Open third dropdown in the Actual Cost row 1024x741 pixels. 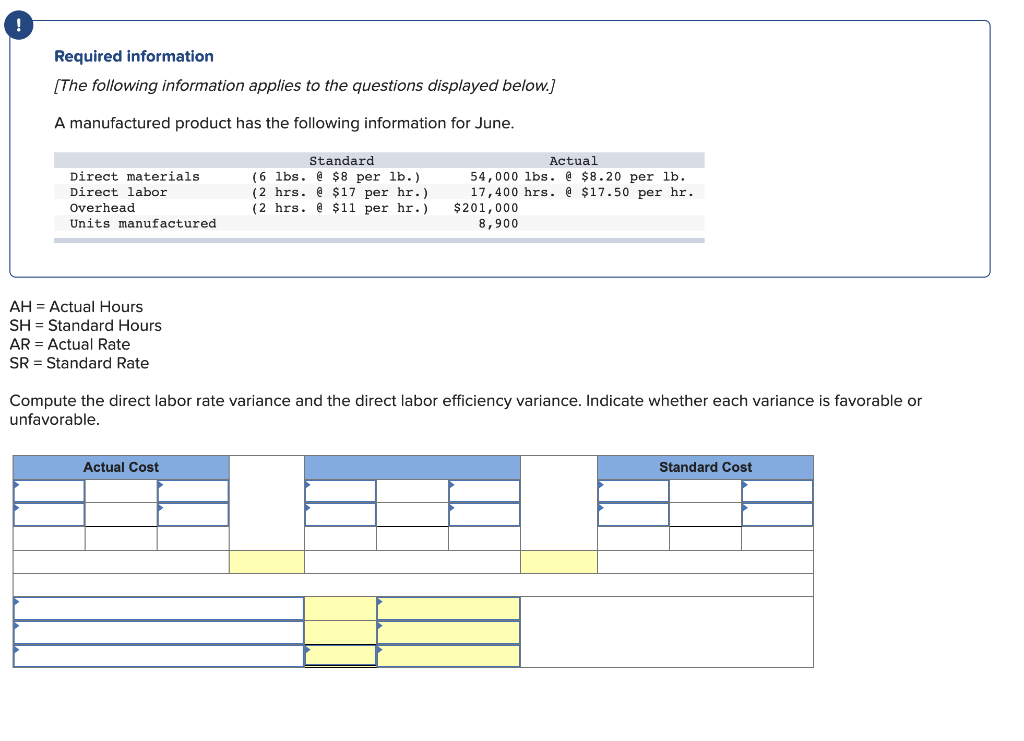[x=193, y=490]
